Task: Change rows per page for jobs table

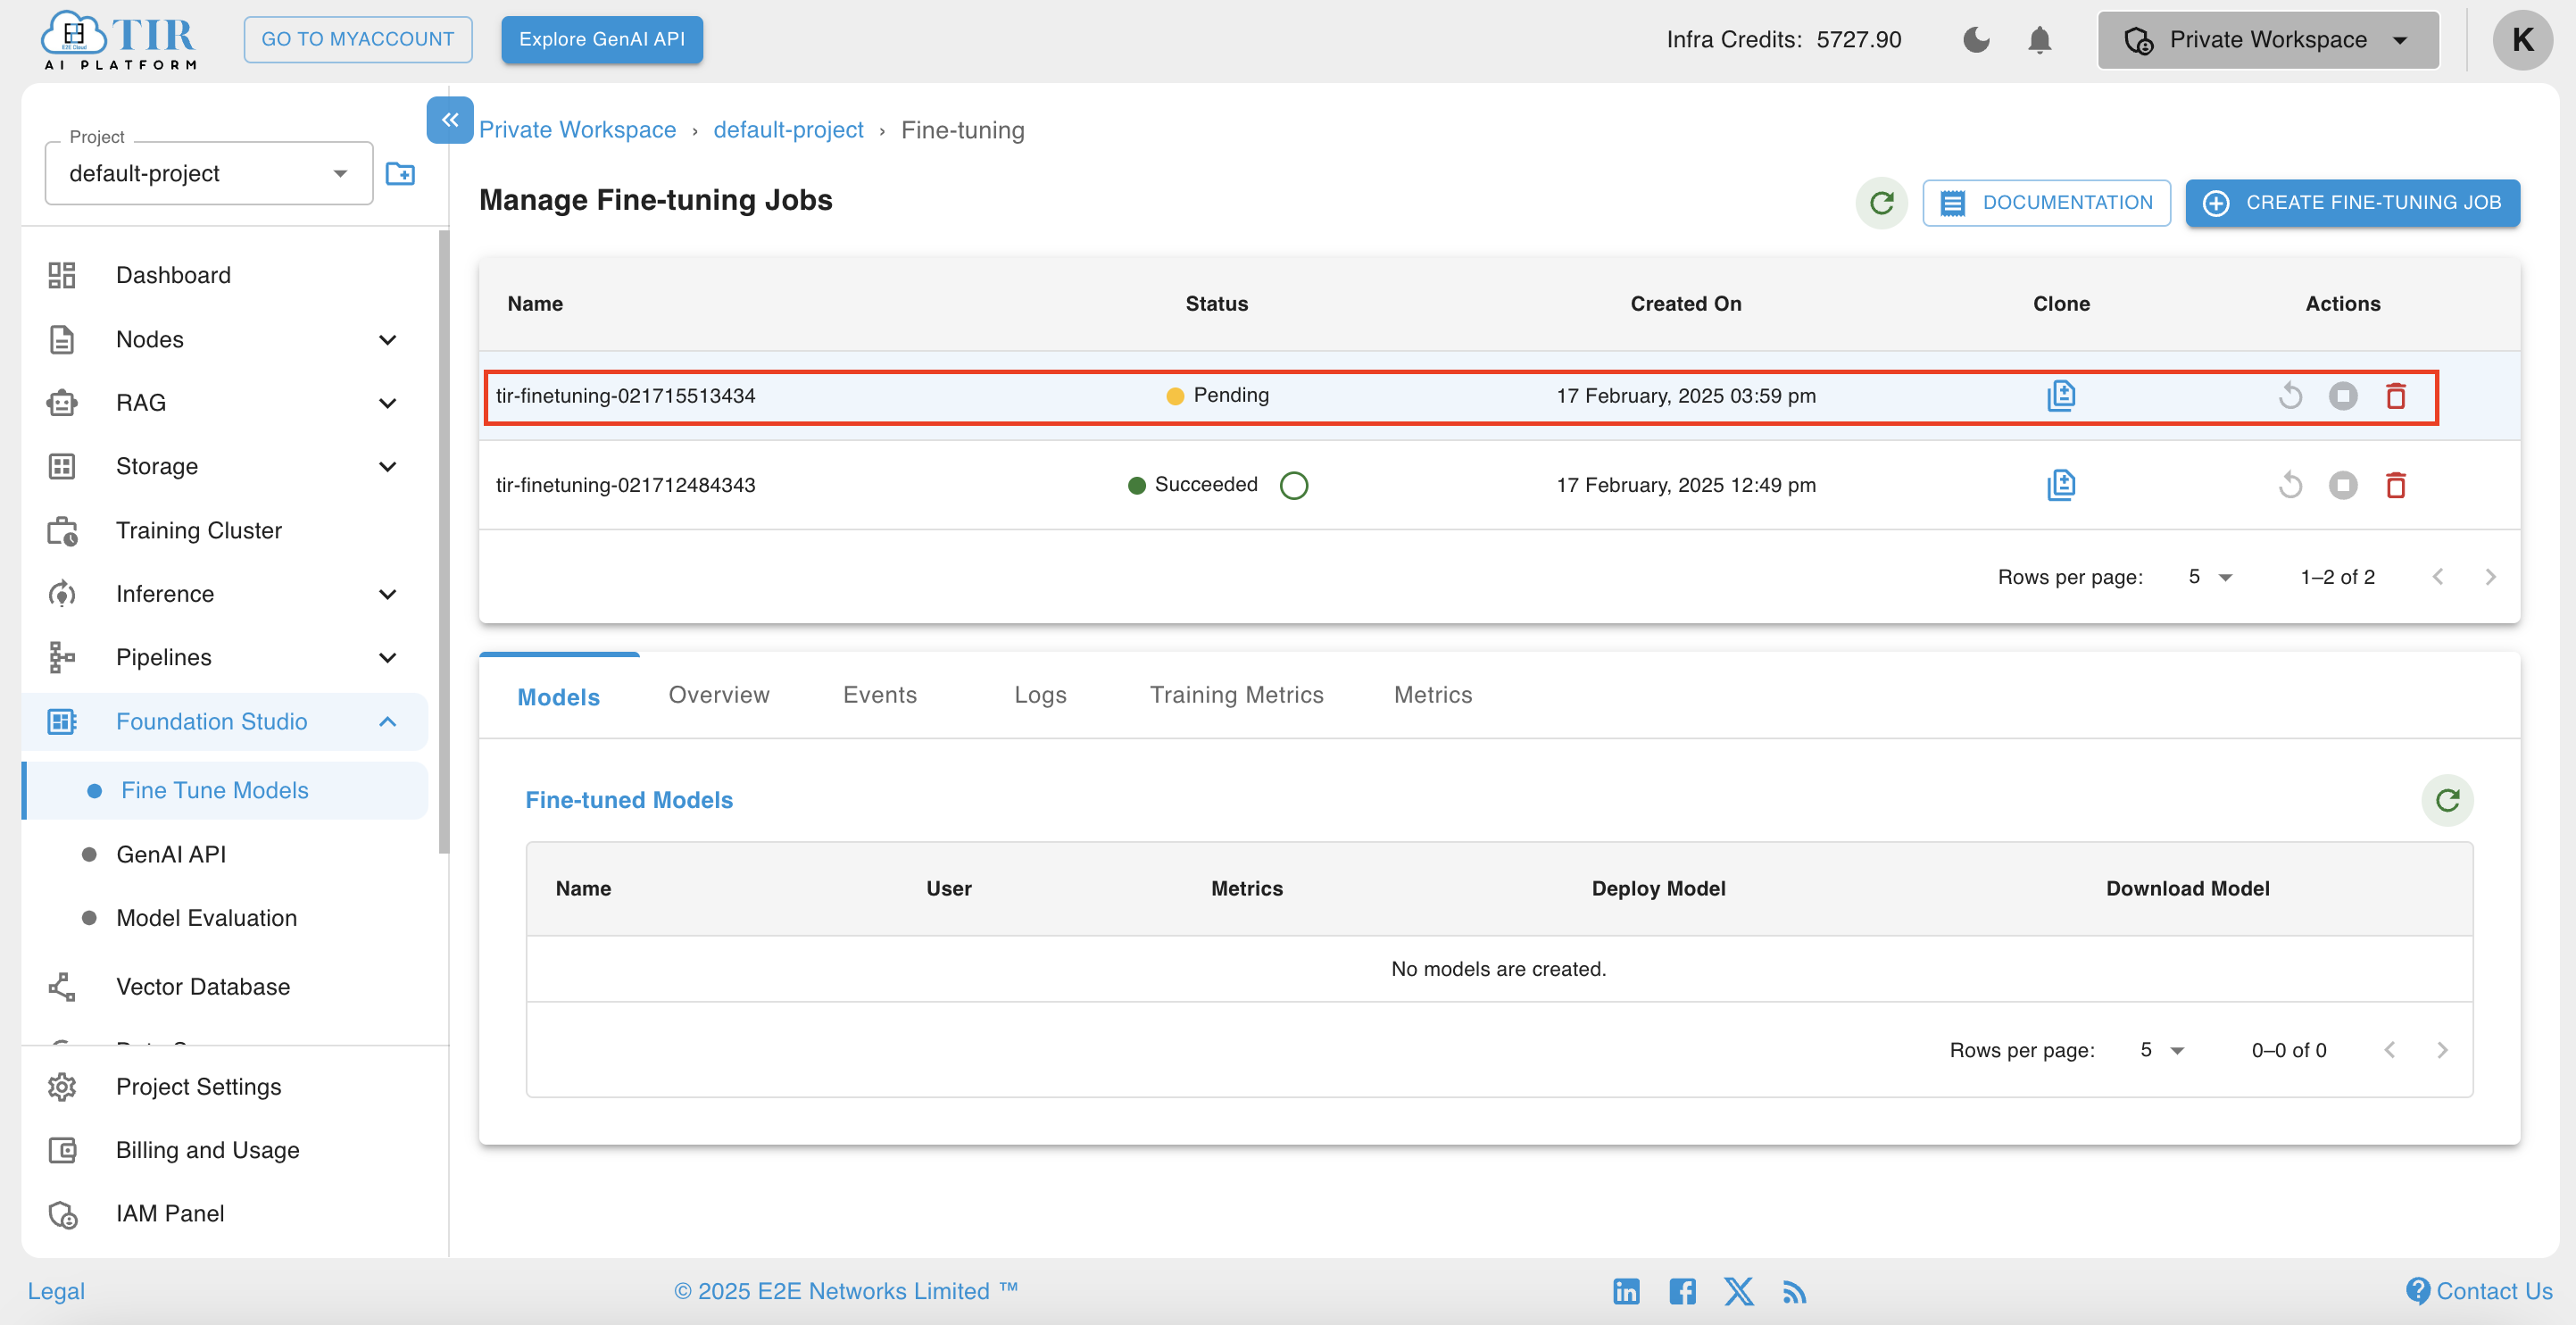Action: 2209,577
